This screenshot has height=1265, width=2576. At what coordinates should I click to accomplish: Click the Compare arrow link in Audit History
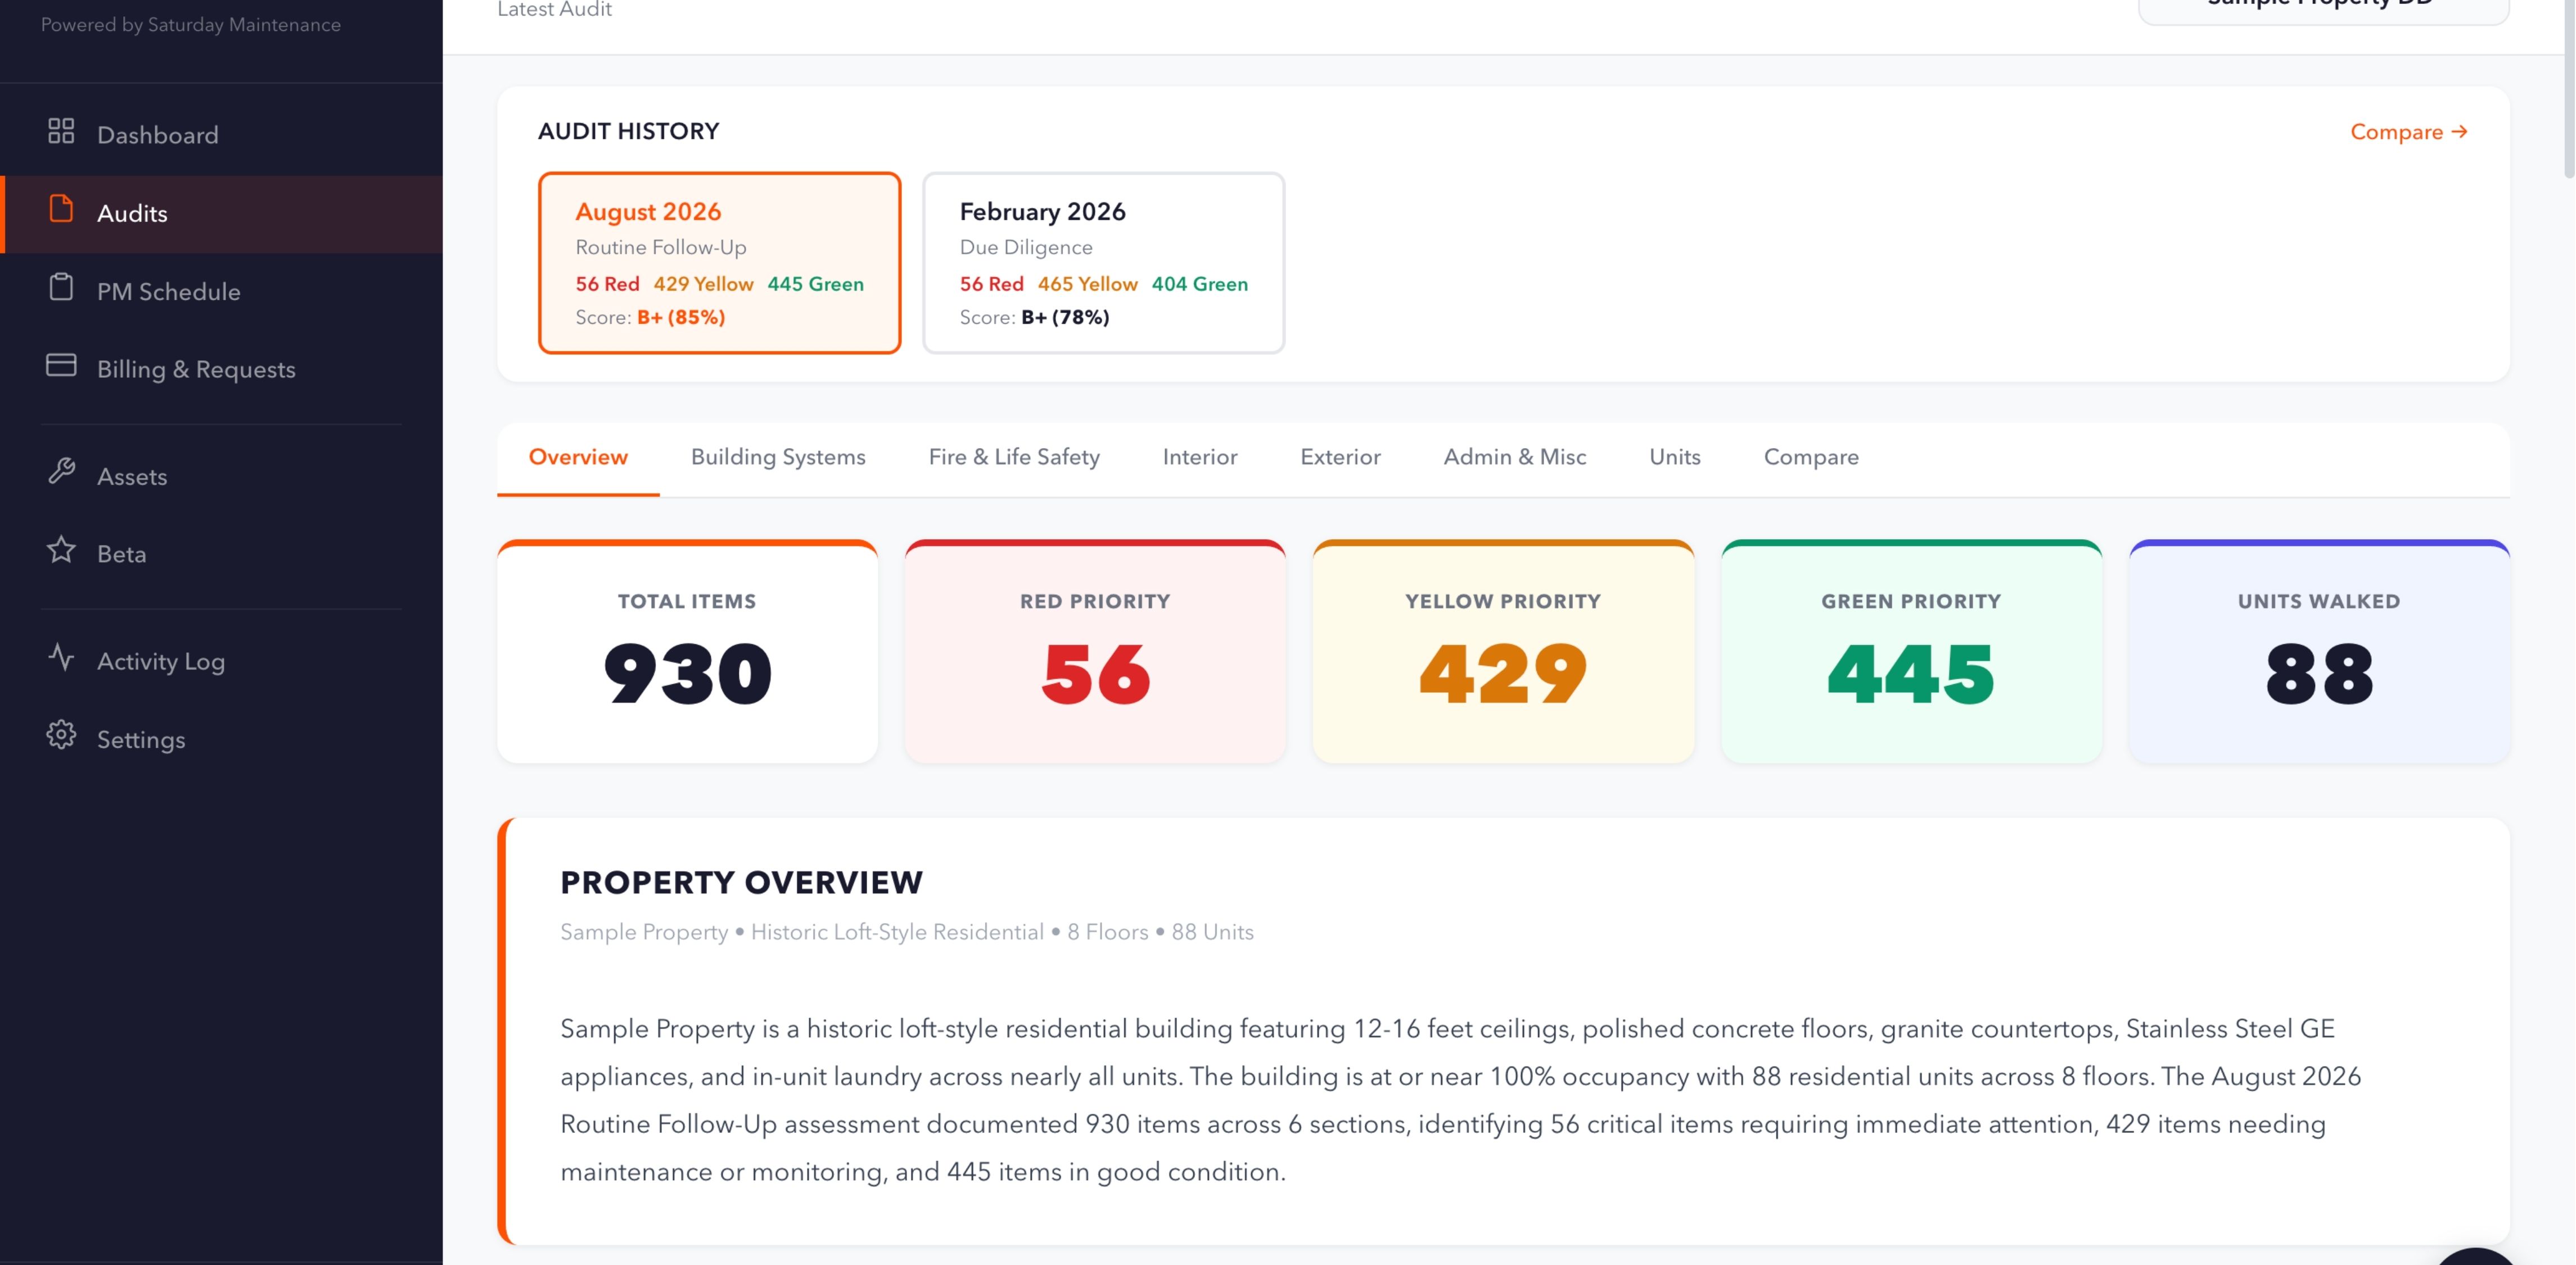[x=2409, y=132]
